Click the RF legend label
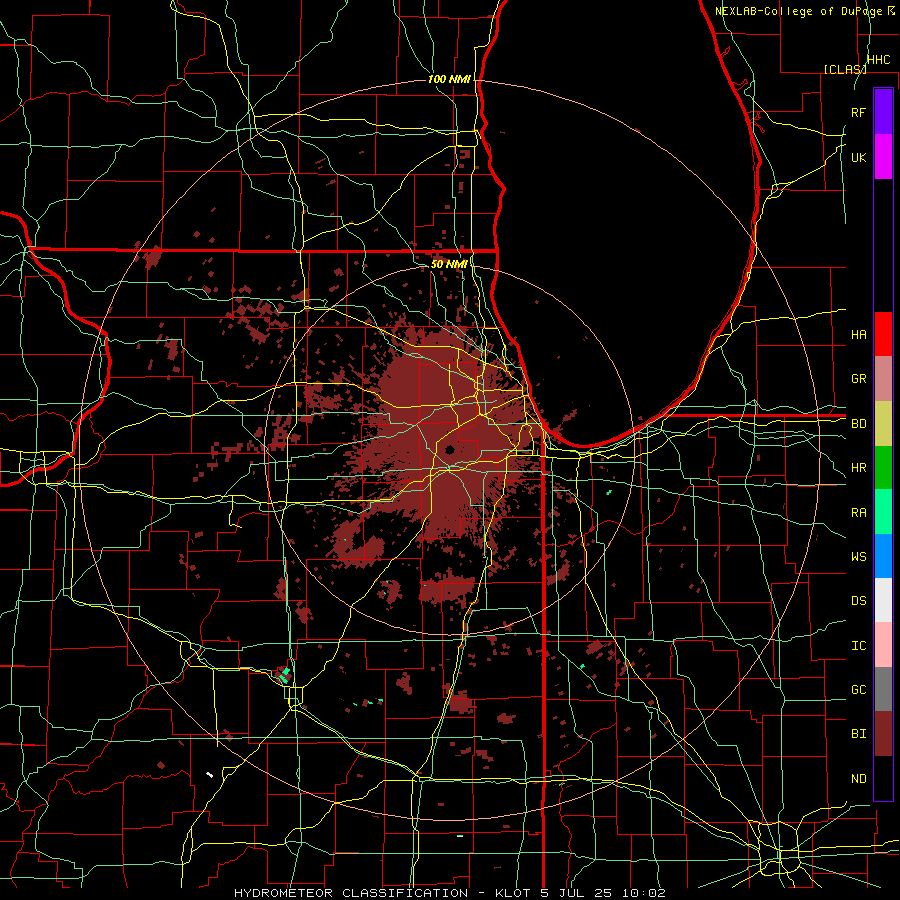 (x=858, y=112)
